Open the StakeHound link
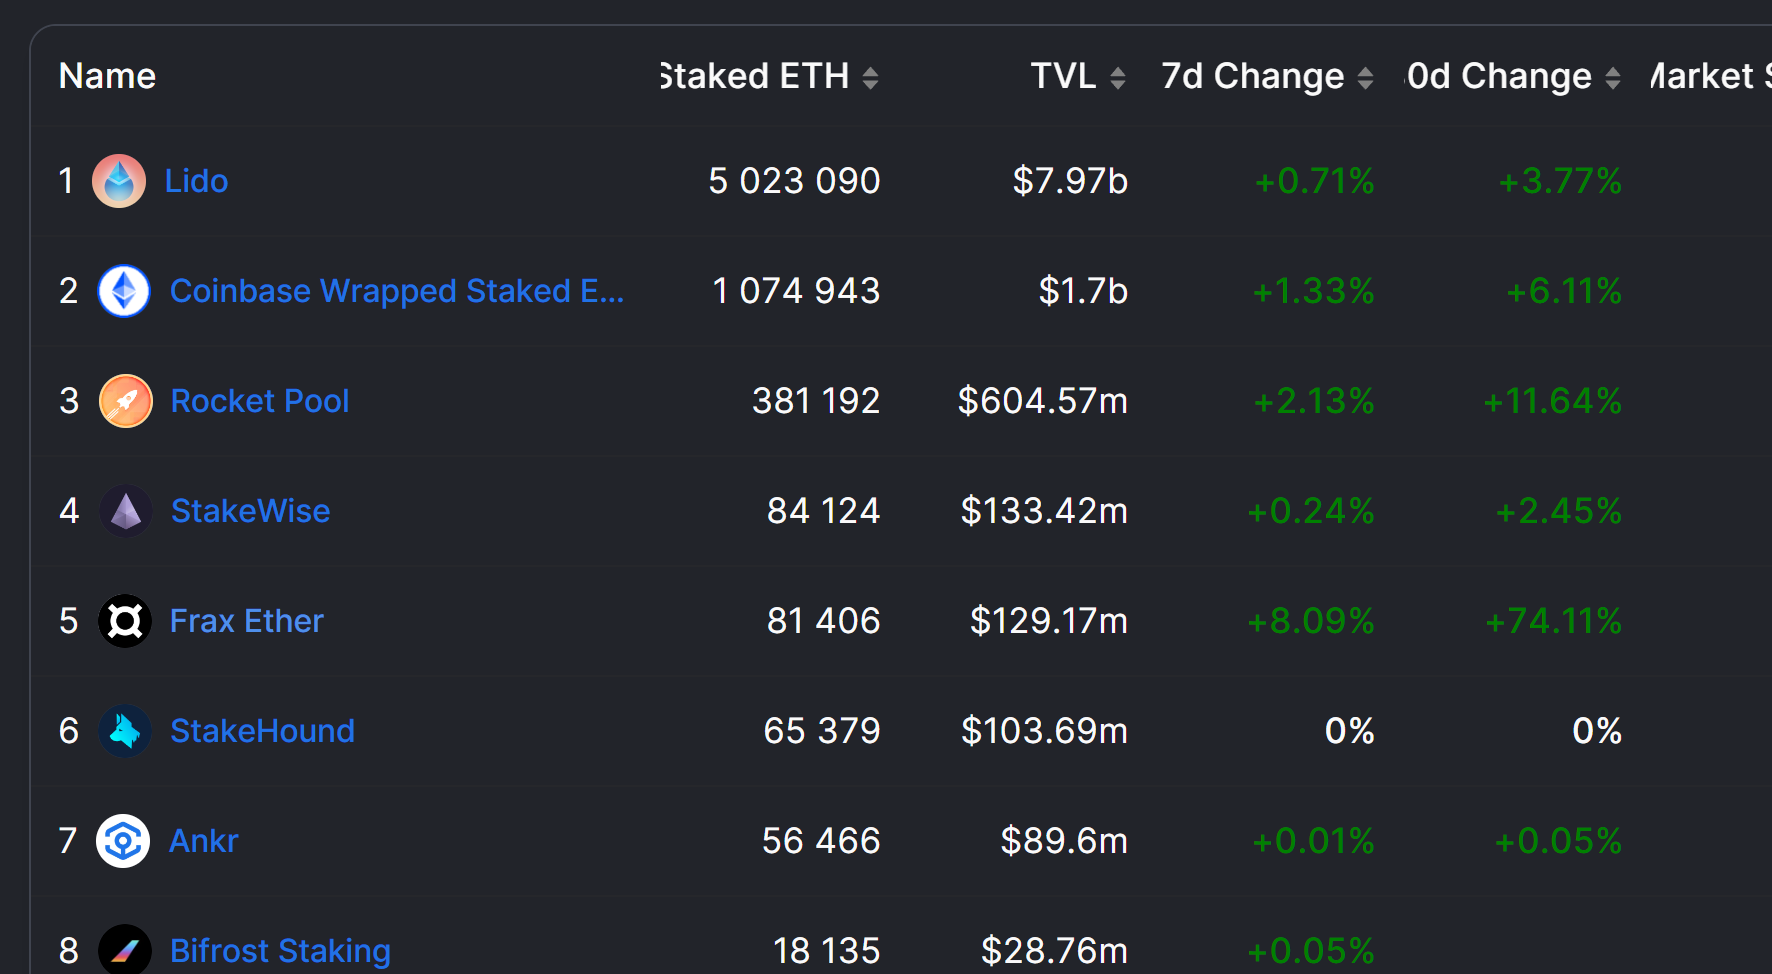1772x974 pixels. coord(262,731)
